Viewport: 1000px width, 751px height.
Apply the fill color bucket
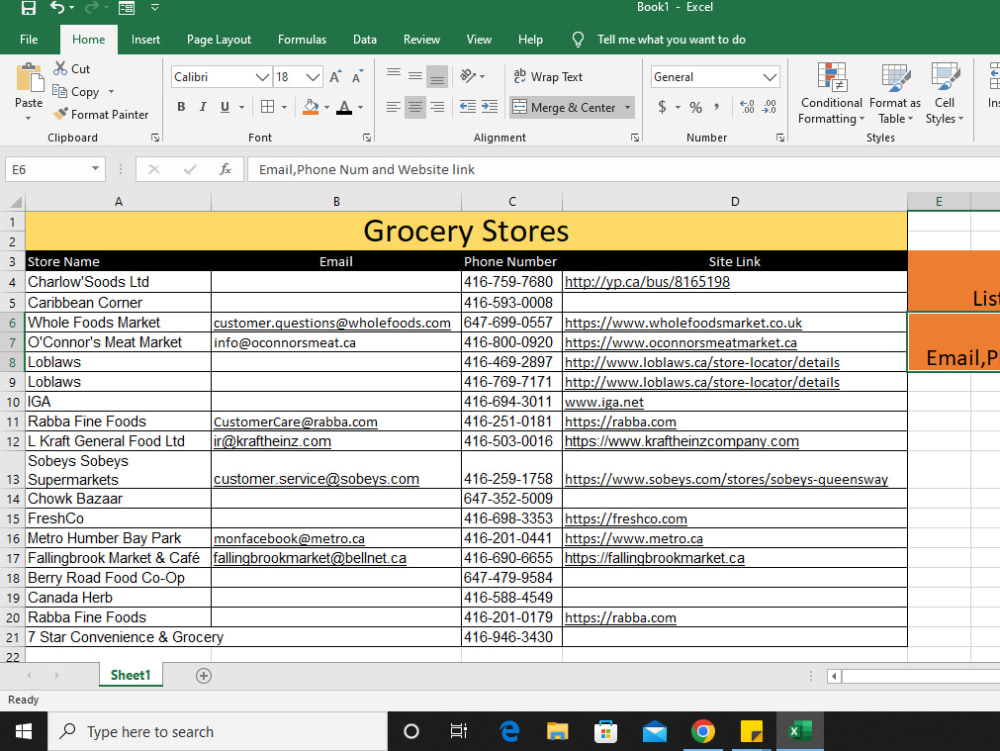pos(311,107)
